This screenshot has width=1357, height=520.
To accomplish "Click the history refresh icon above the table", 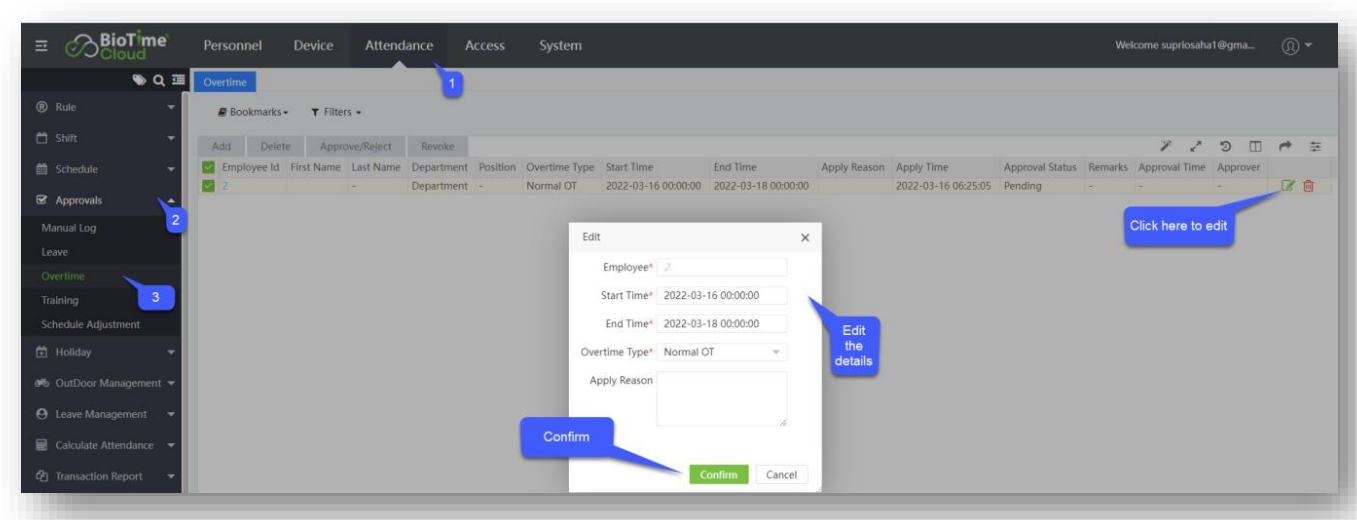I will (1225, 147).
